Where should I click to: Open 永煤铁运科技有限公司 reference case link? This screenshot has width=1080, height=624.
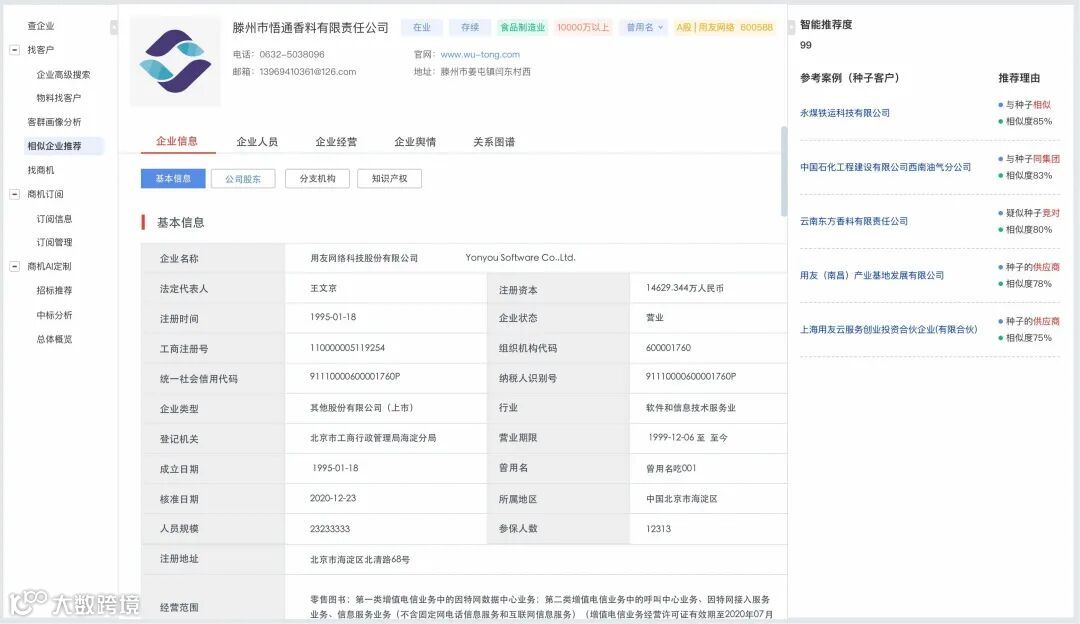pos(845,113)
